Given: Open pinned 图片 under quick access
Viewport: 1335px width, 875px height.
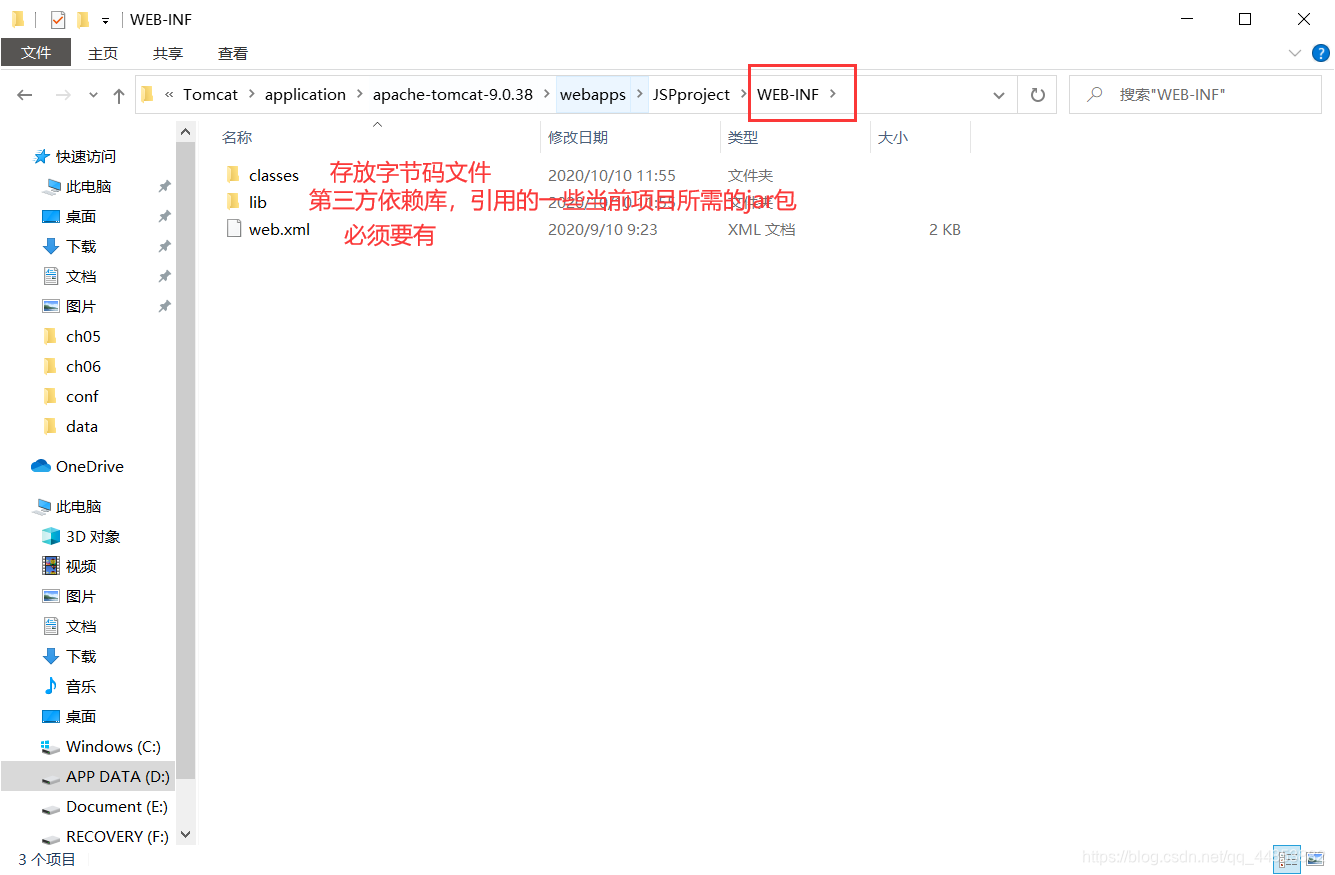Looking at the screenshot, I should click(81, 306).
